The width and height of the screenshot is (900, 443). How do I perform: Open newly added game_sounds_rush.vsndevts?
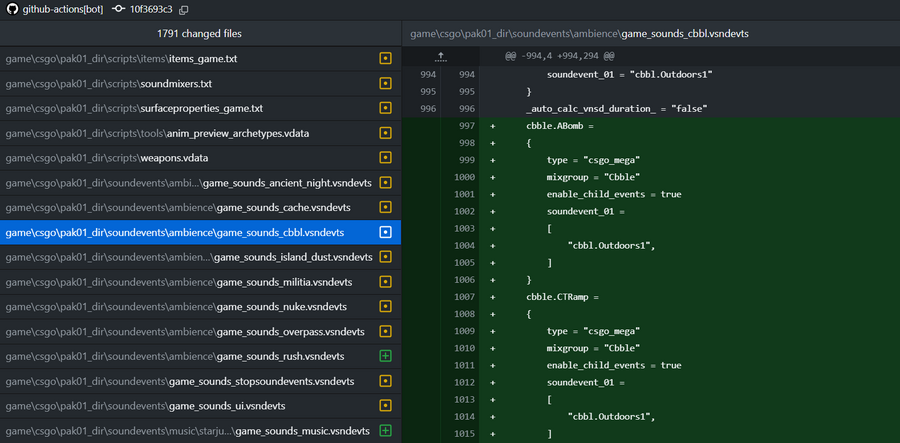click(x=200, y=356)
